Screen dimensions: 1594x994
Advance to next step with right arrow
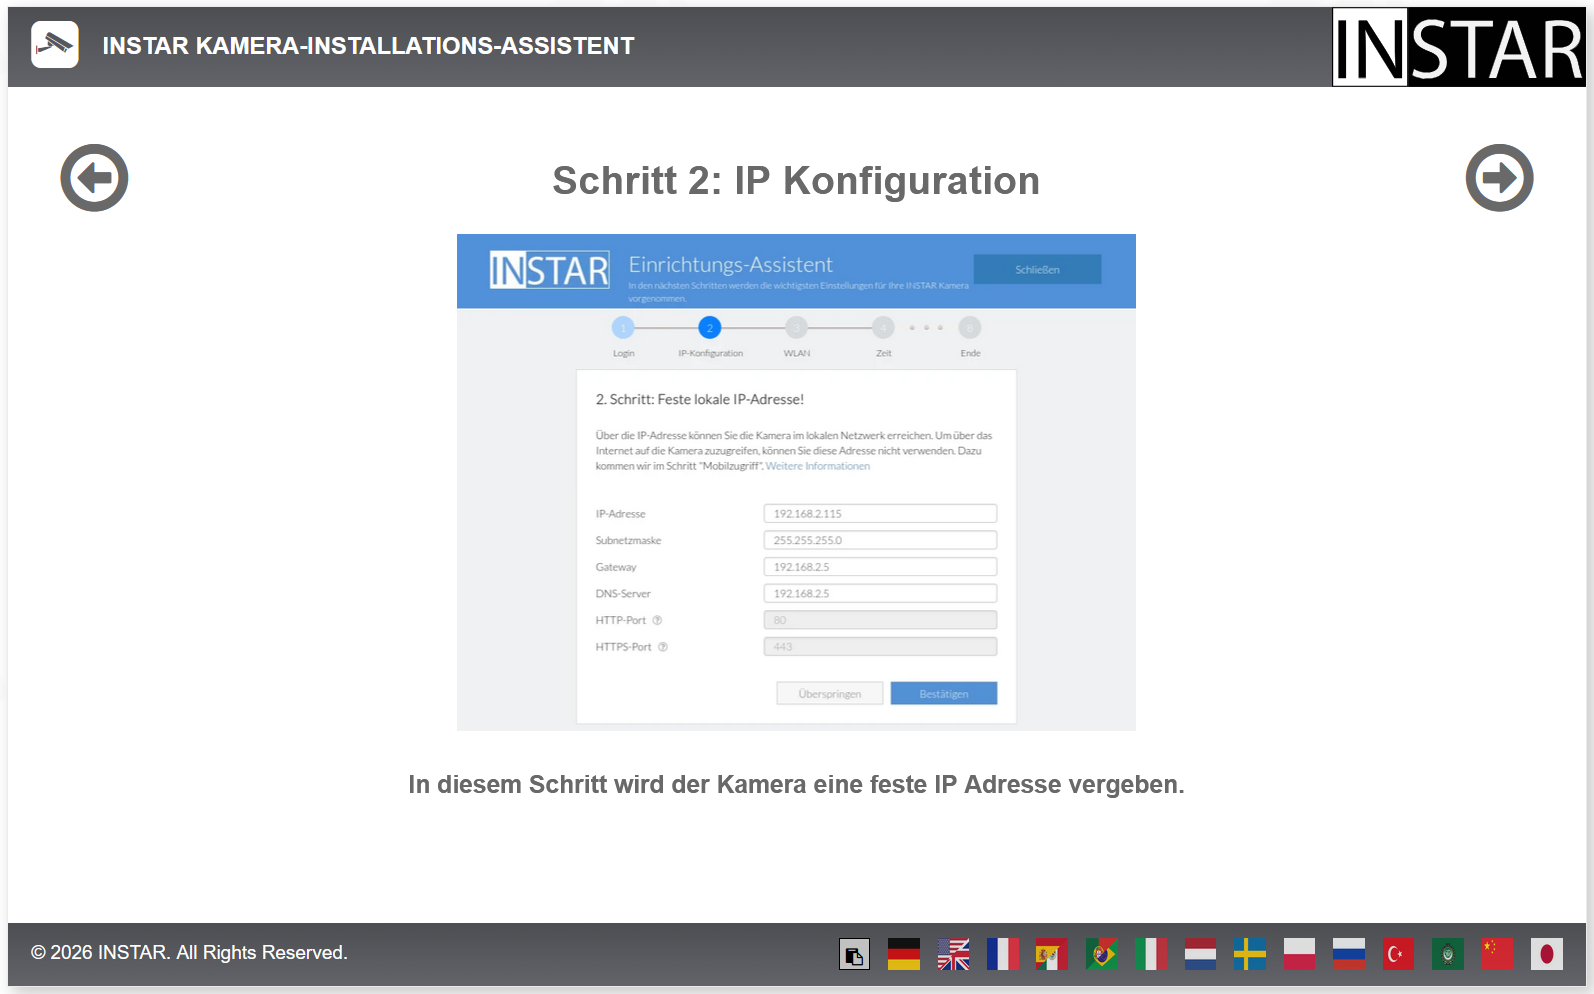[1499, 178]
